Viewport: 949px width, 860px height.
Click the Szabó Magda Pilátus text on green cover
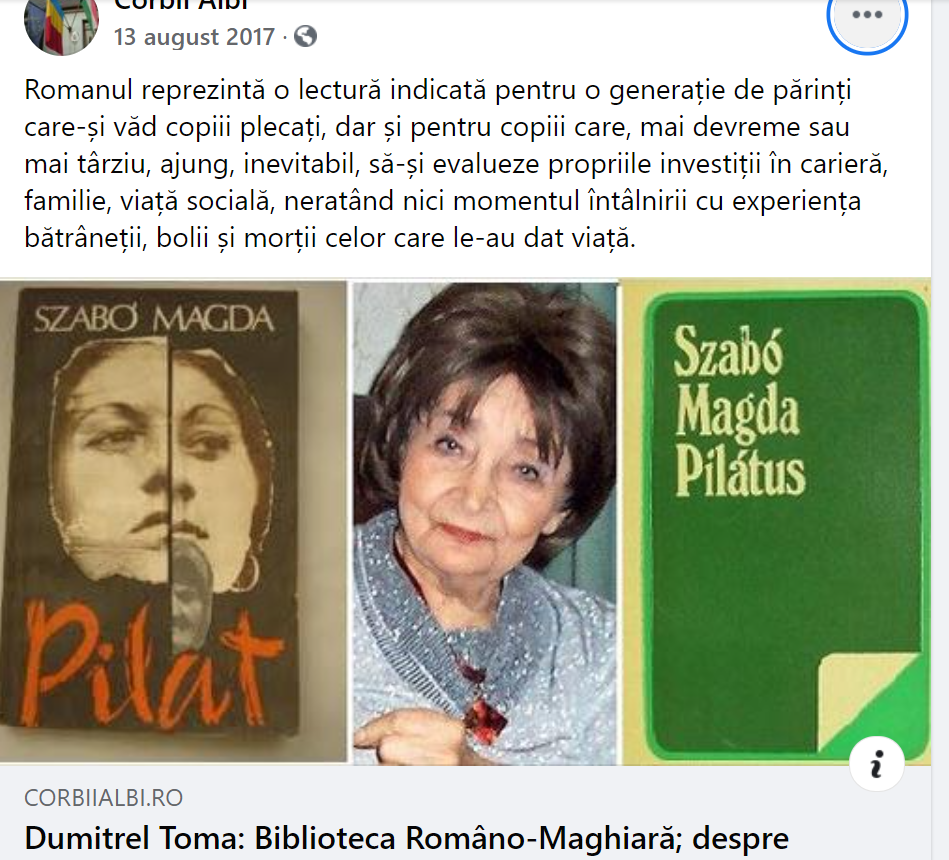(740, 412)
